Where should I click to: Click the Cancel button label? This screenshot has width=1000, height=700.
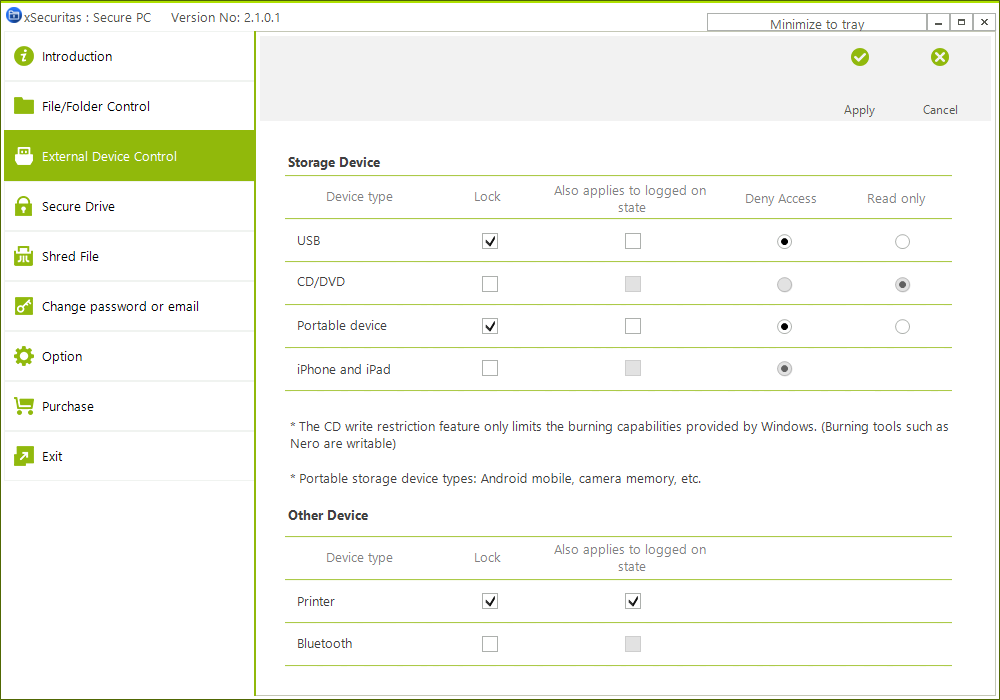[940, 110]
